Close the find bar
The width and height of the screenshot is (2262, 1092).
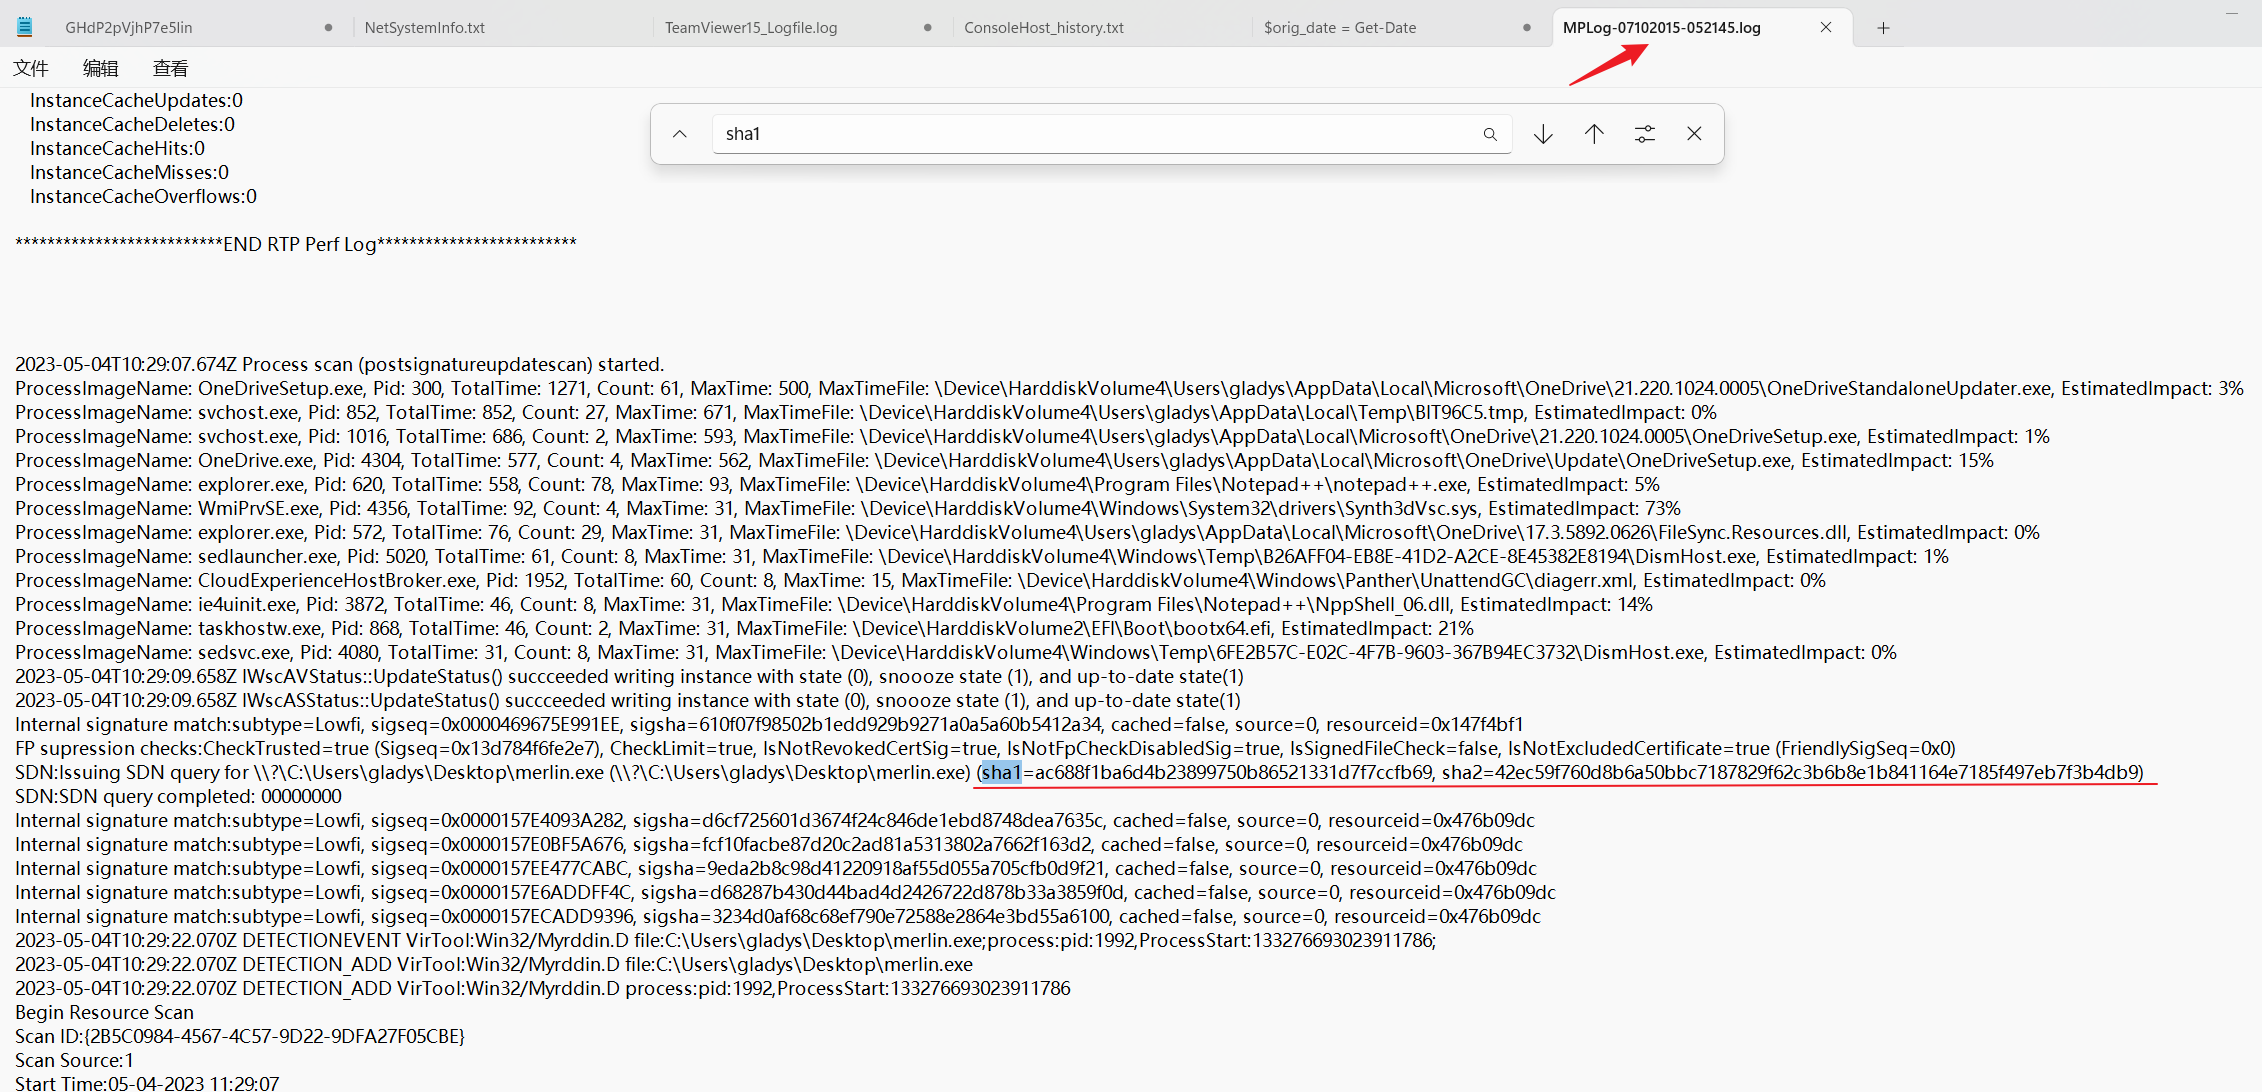click(x=1694, y=134)
